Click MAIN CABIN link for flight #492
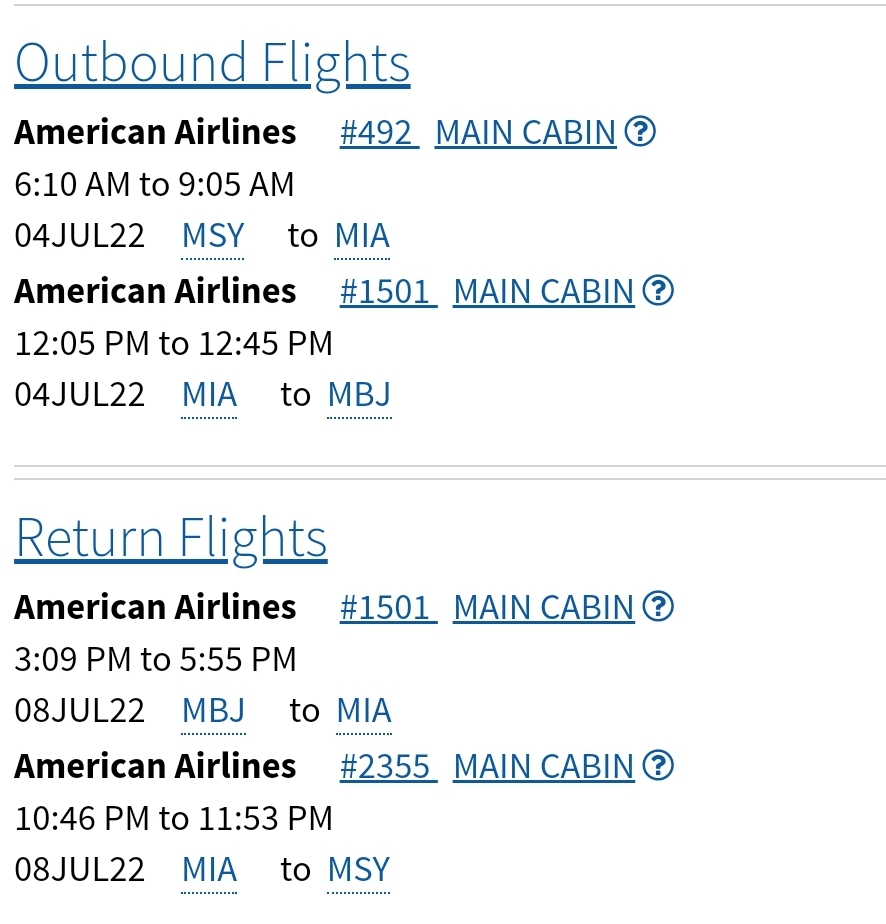886x924 pixels. pos(526,132)
